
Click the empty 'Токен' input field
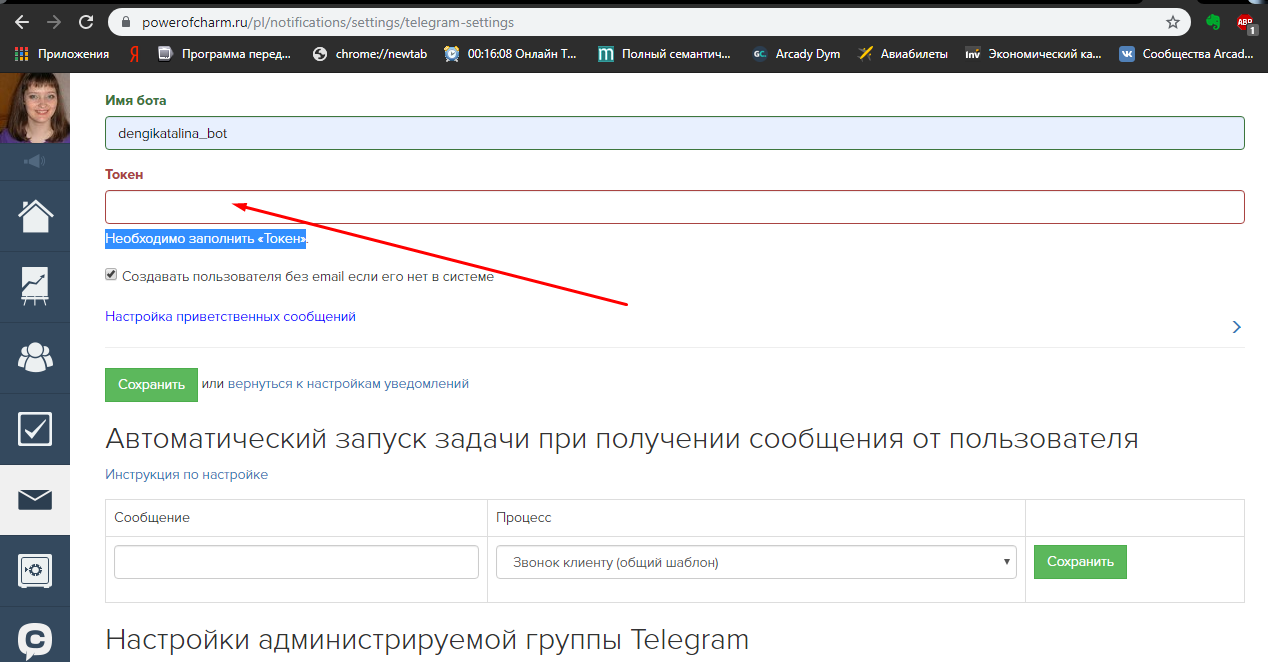(x=674, y=207)
